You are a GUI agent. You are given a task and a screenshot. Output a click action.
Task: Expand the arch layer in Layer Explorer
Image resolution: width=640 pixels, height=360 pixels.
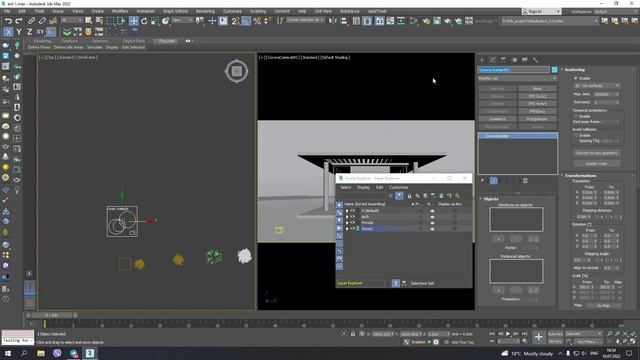click(x=347, y=217)
